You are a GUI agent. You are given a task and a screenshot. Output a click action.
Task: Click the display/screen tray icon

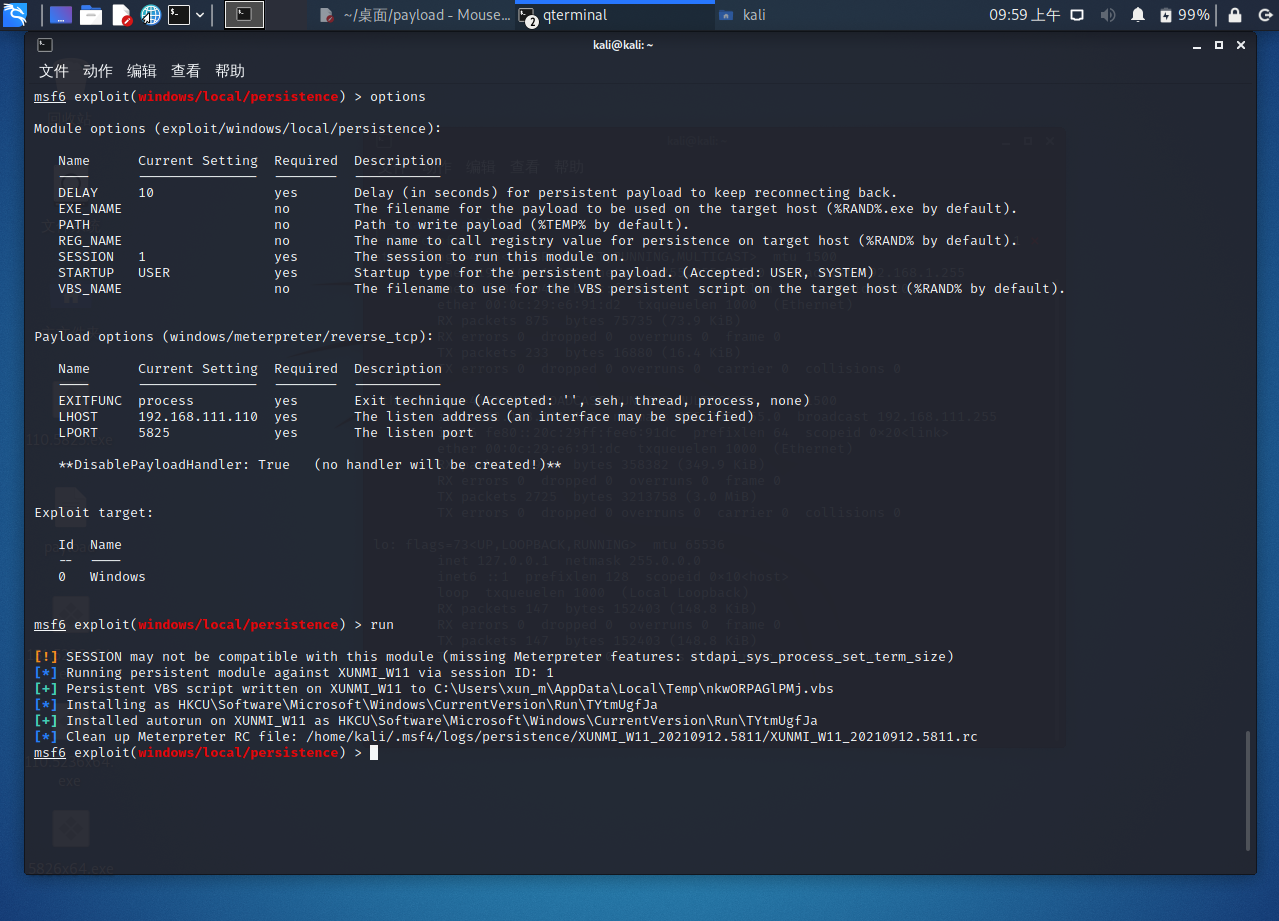click(1077, 15)
